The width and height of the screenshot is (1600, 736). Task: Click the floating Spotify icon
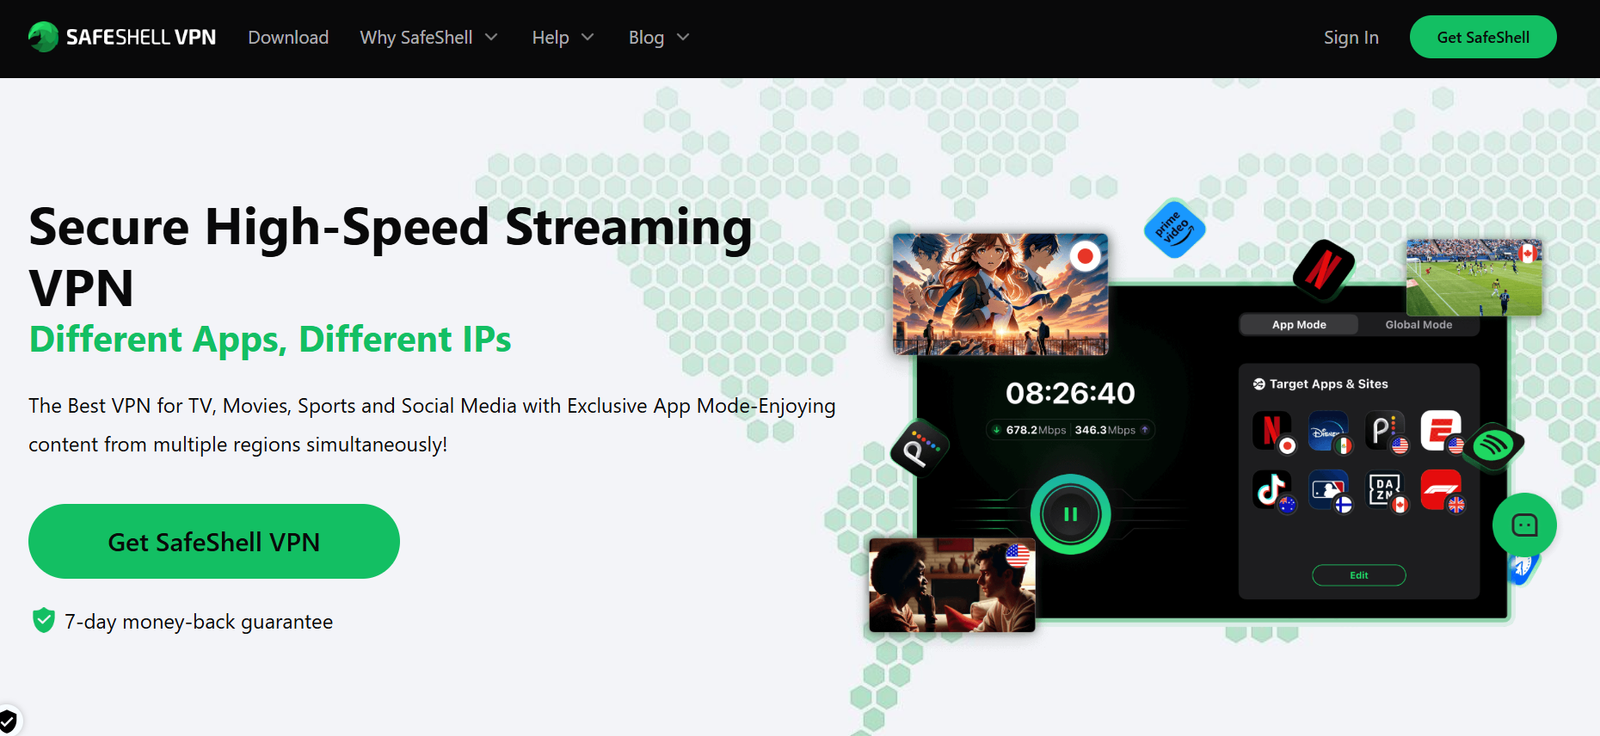pyautogui.click(x=1493, y=444)
